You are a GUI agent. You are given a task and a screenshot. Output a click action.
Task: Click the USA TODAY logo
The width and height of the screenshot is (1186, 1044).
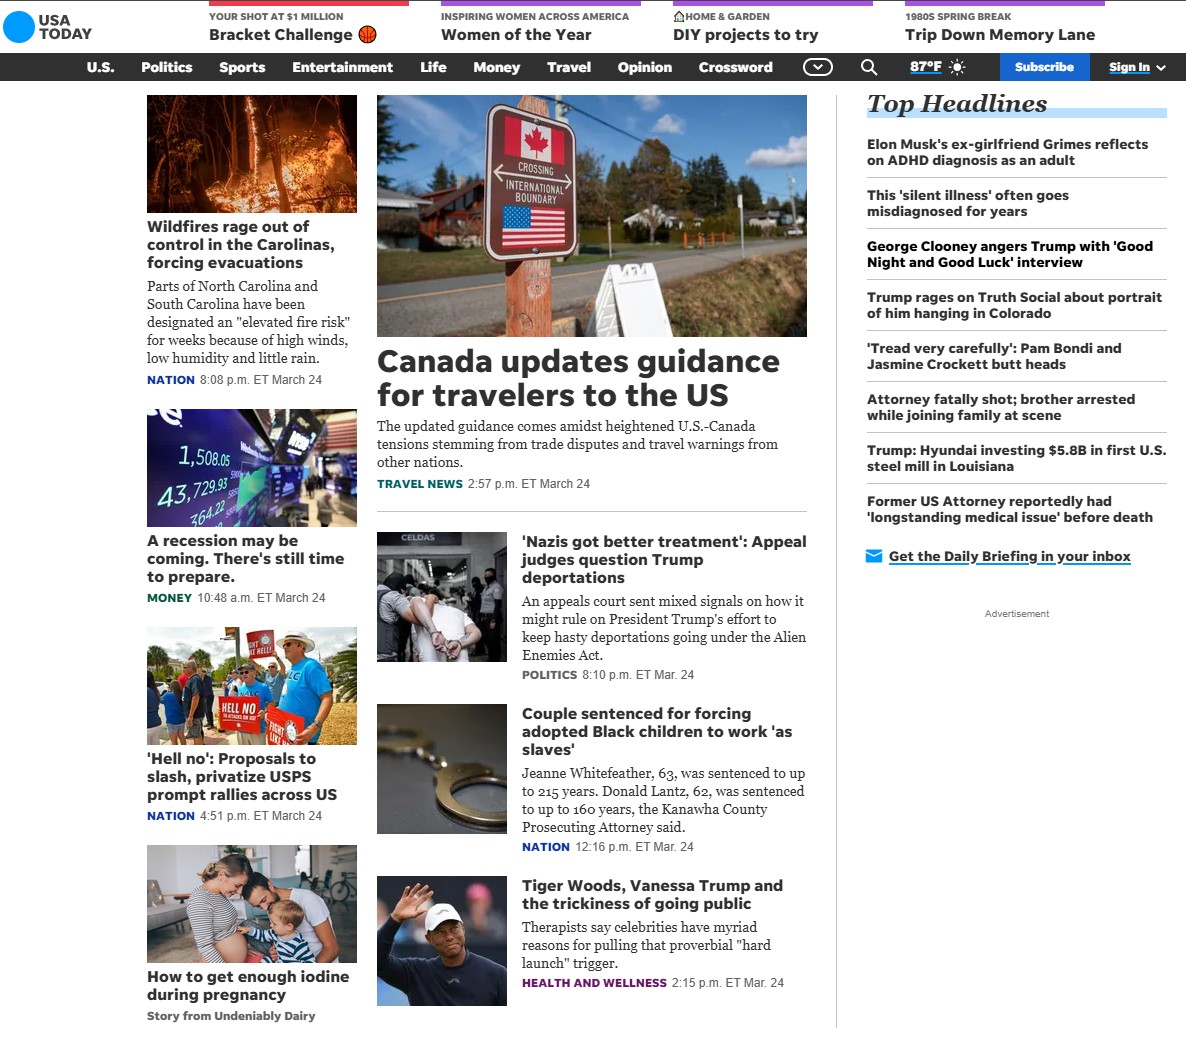coord(48,26)
